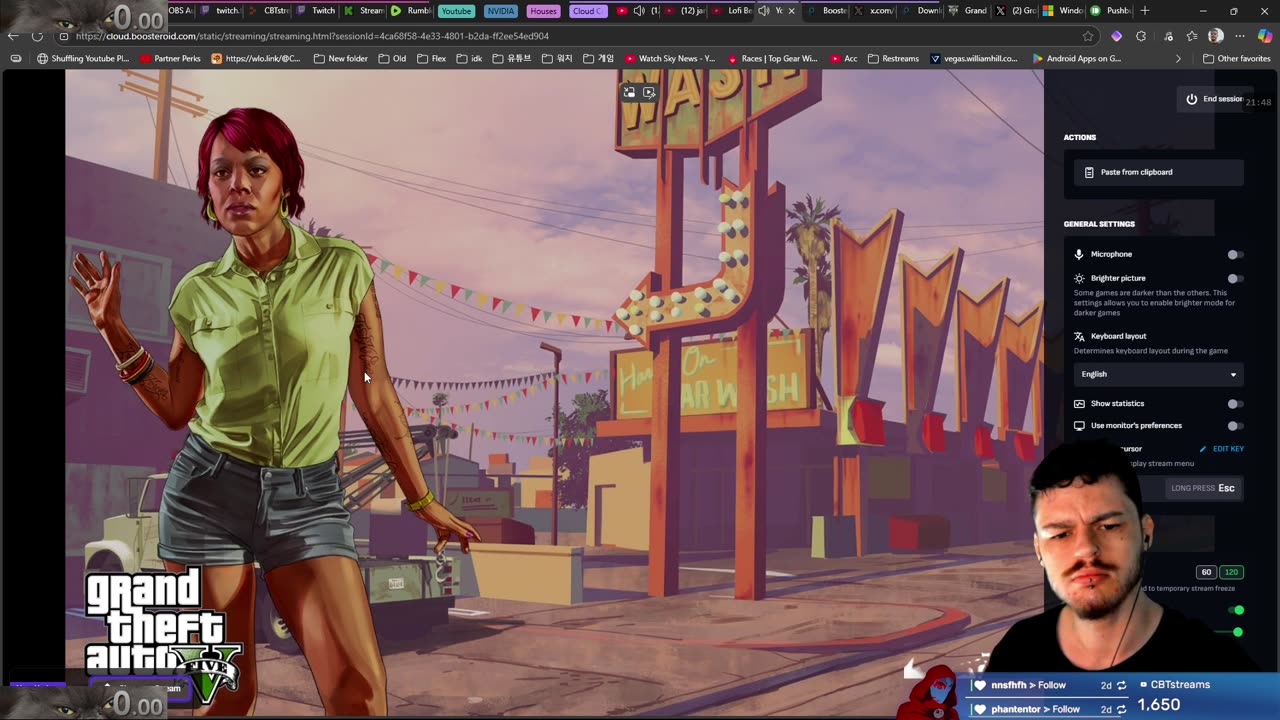Open a new browser tab with plus icon
This screenshot has height=720, width=1280.
coord(1145,11)
